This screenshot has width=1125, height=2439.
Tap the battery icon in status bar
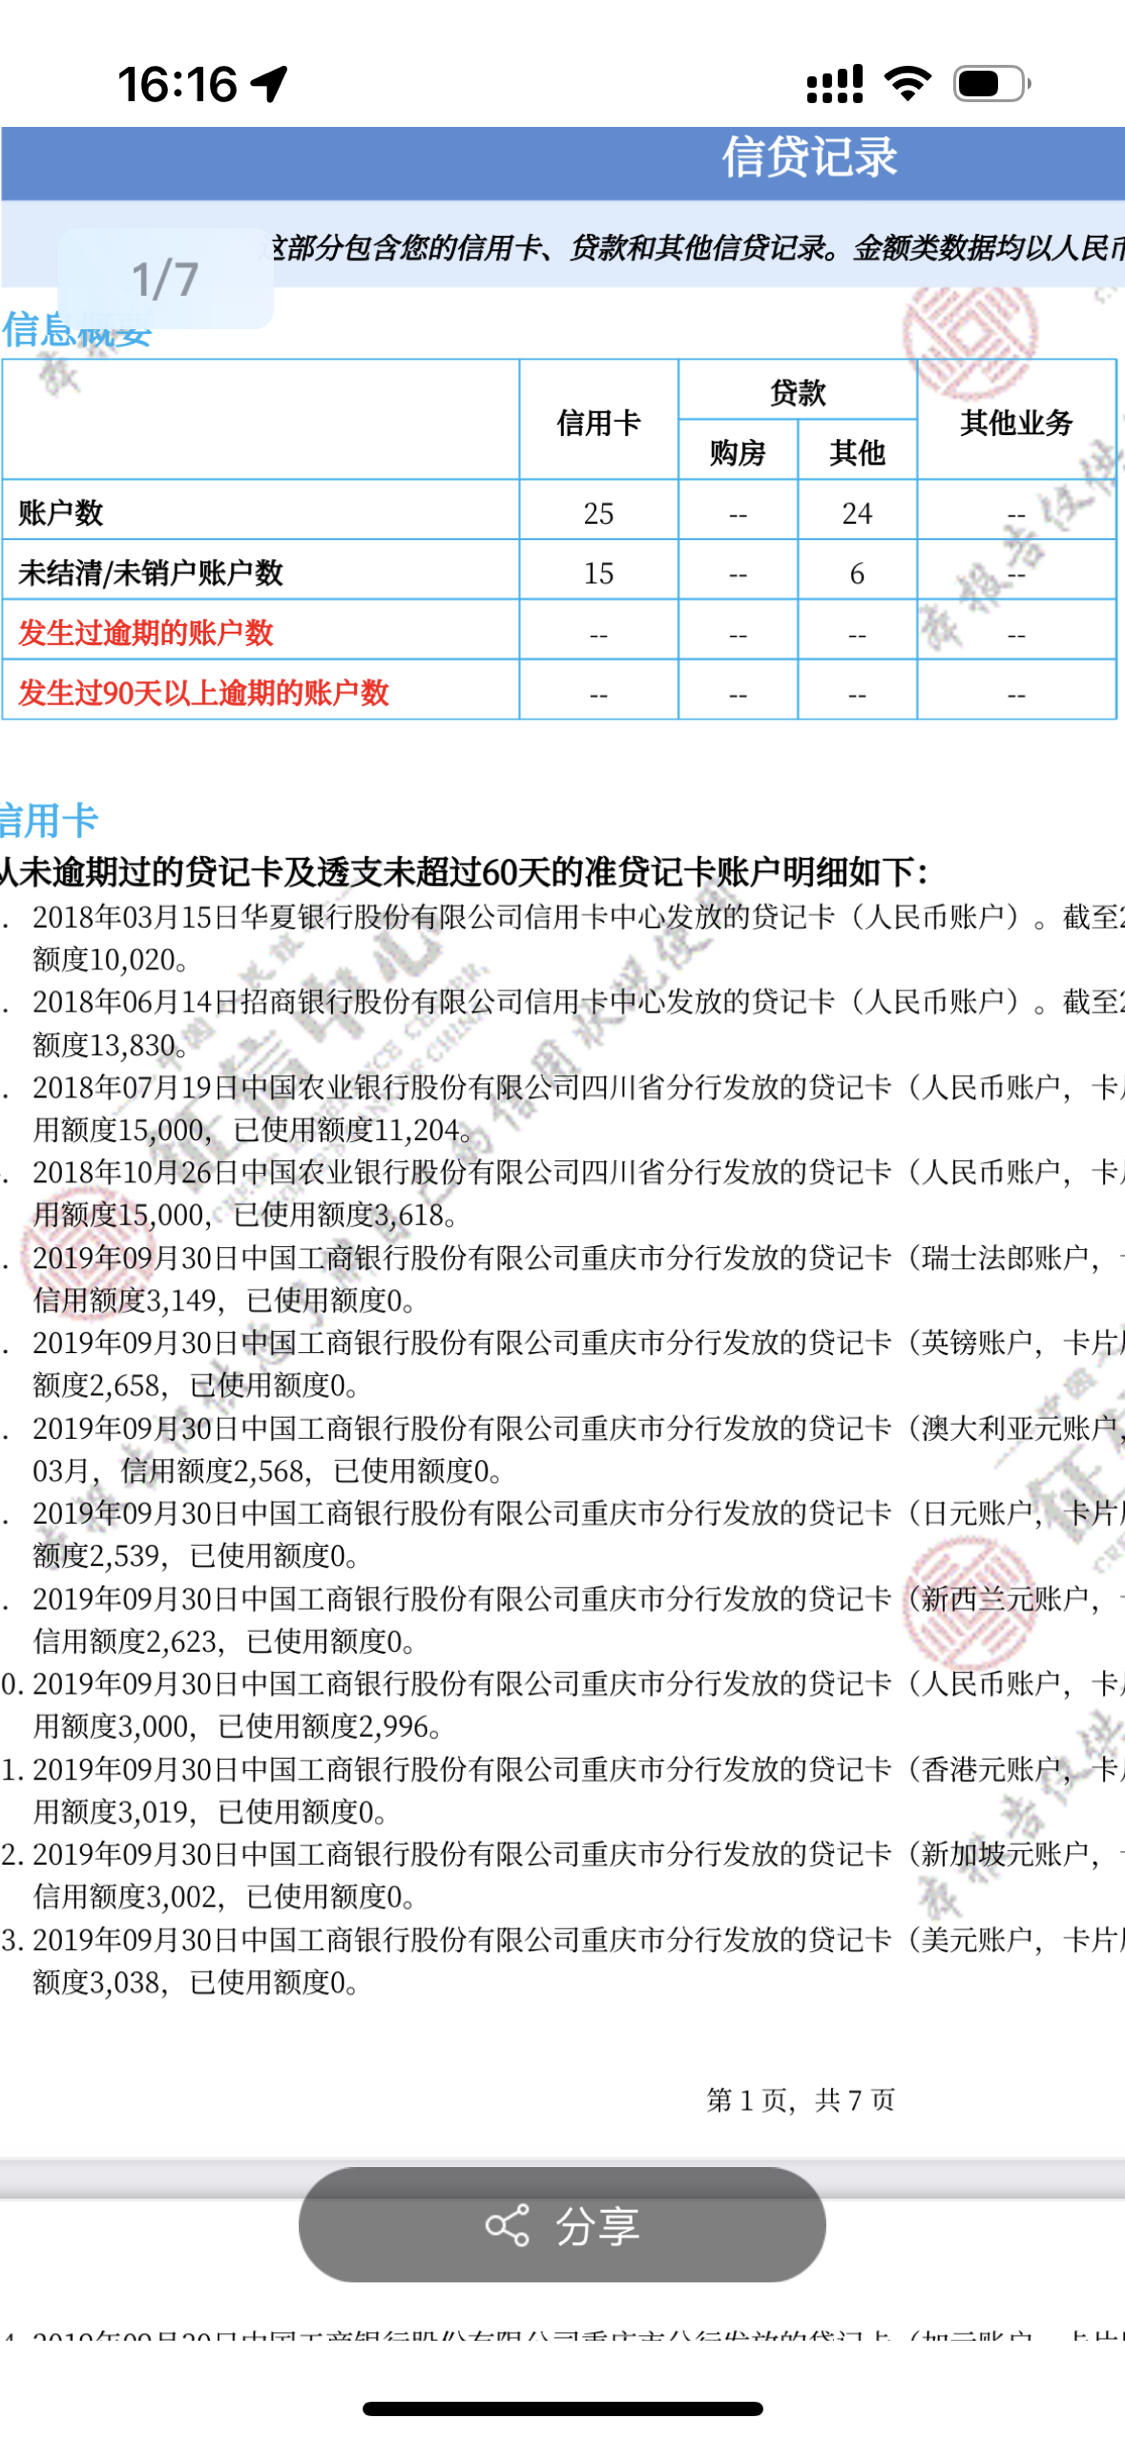point(992,84)
